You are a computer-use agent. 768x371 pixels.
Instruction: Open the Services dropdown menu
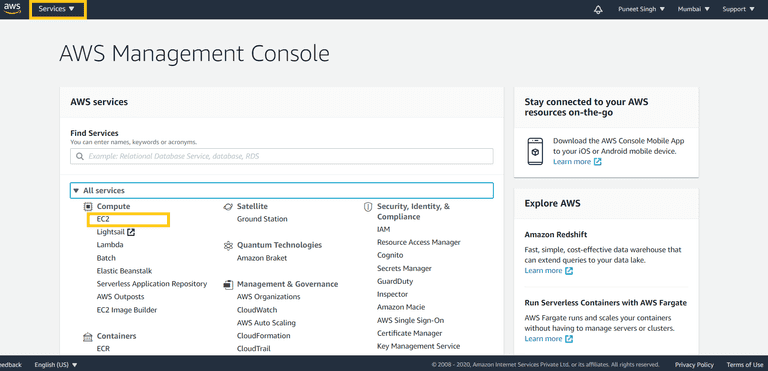57,9
